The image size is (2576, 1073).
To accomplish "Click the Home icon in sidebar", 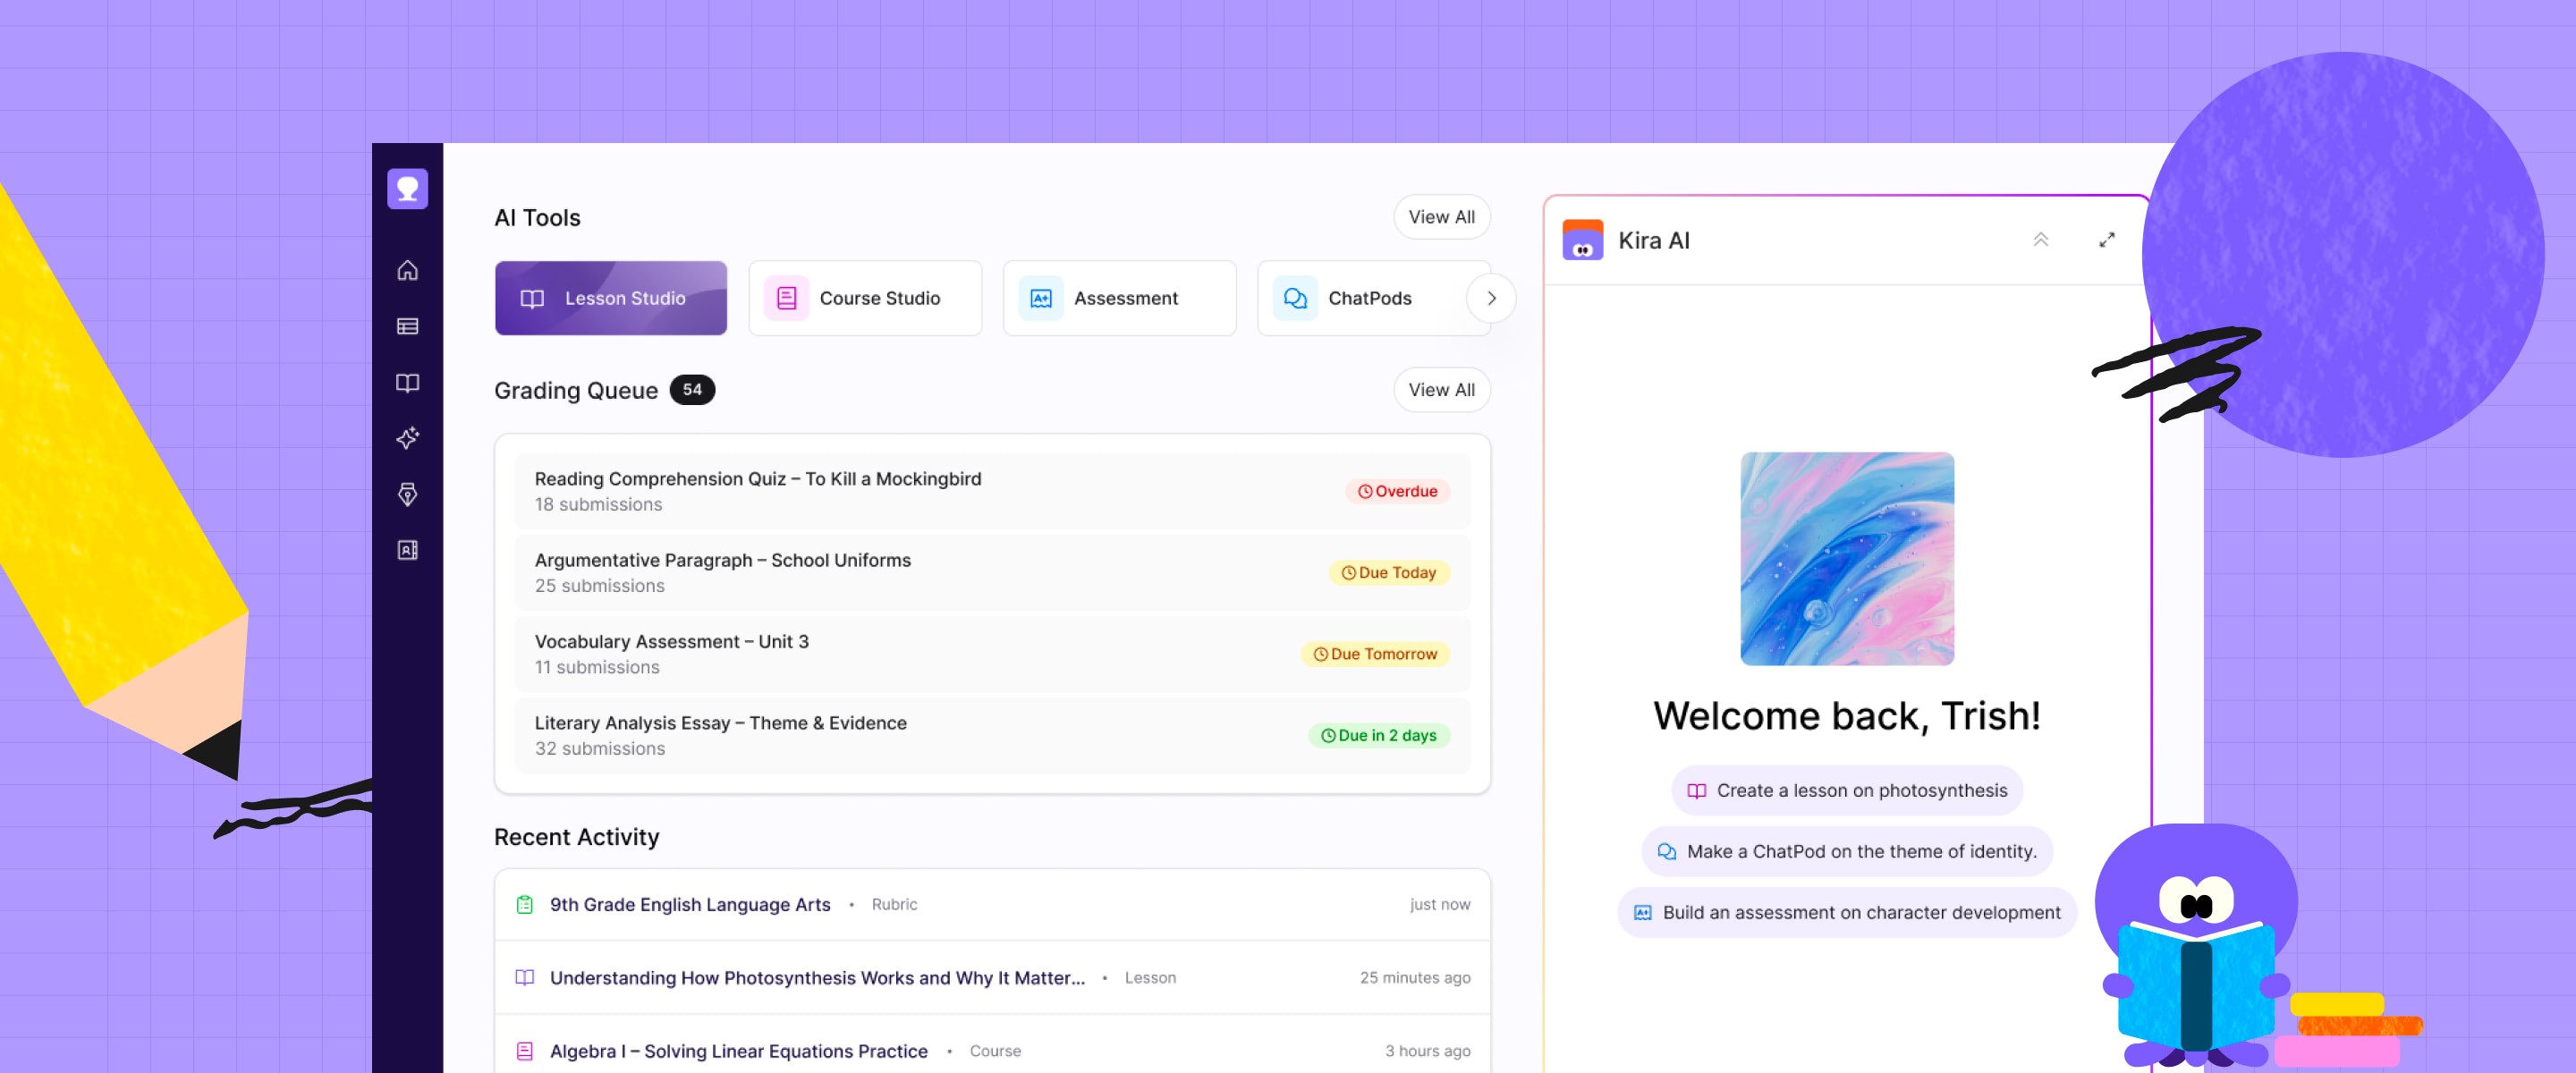I will (x=407, y=270).
